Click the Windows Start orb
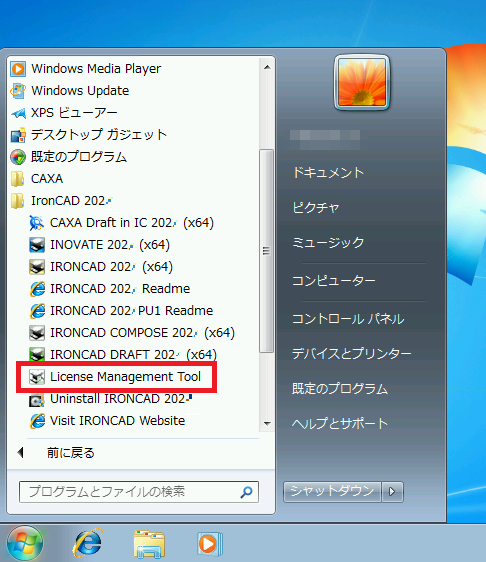The height and width of the screenshot is (562, 486). [25, 544]
